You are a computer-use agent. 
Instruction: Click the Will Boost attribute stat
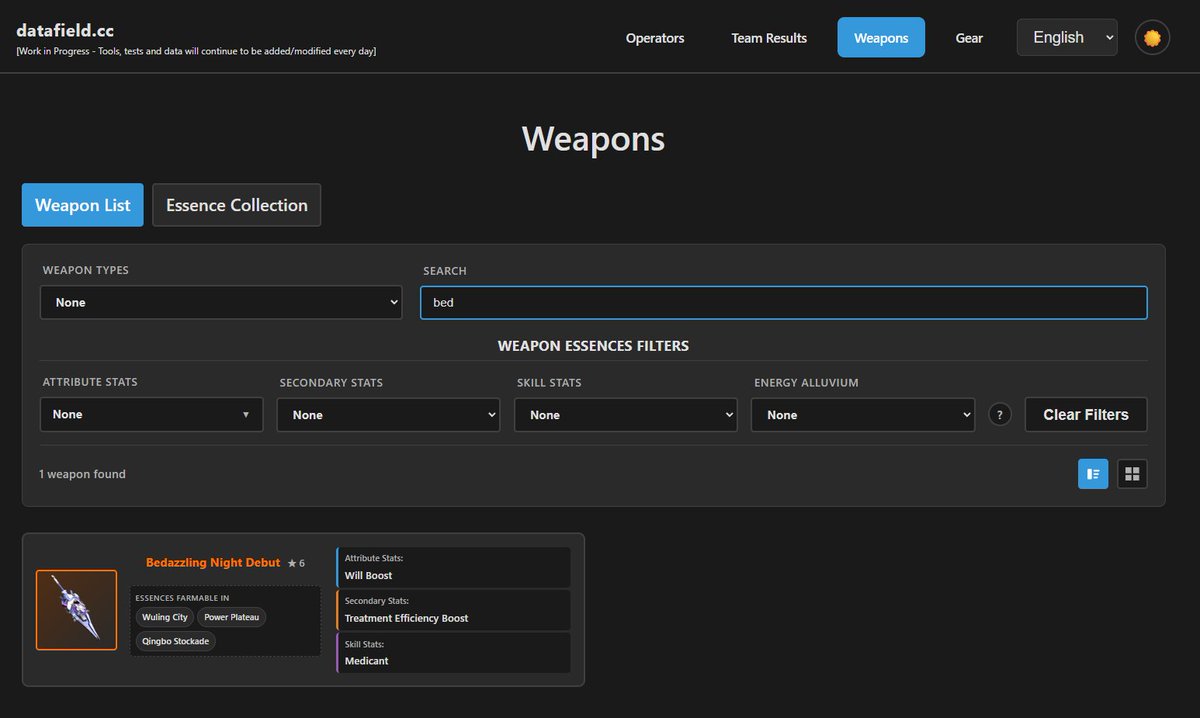(x=368, y=576)
